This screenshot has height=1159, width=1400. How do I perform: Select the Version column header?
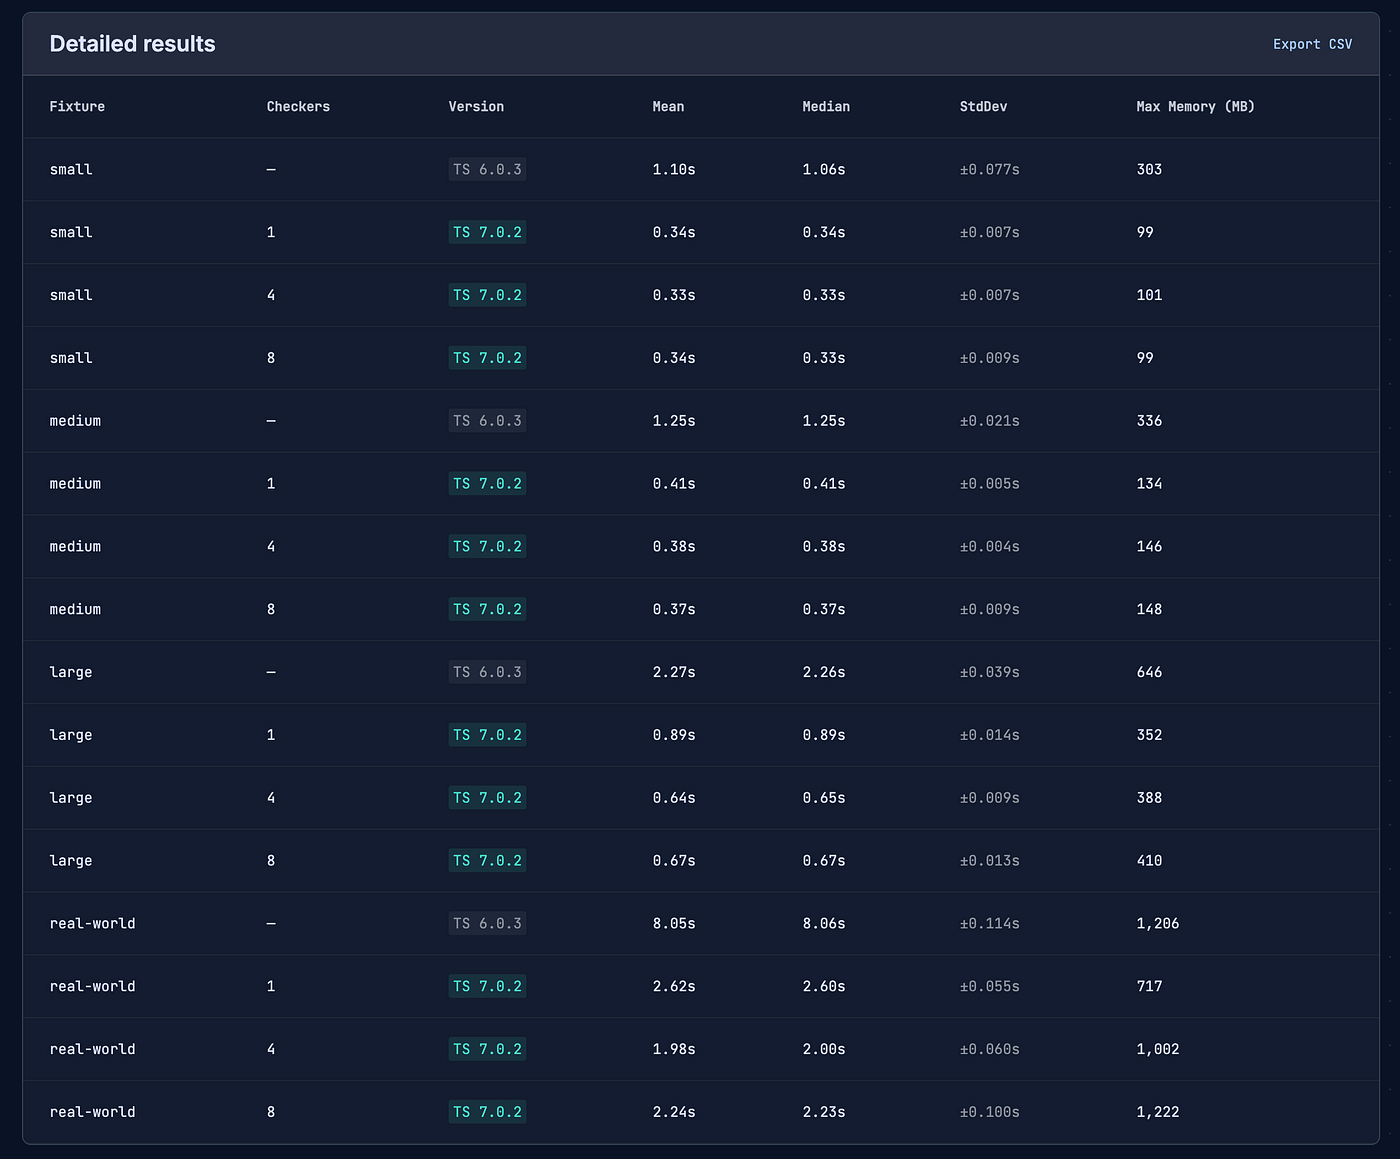click(x=476, y=107)
